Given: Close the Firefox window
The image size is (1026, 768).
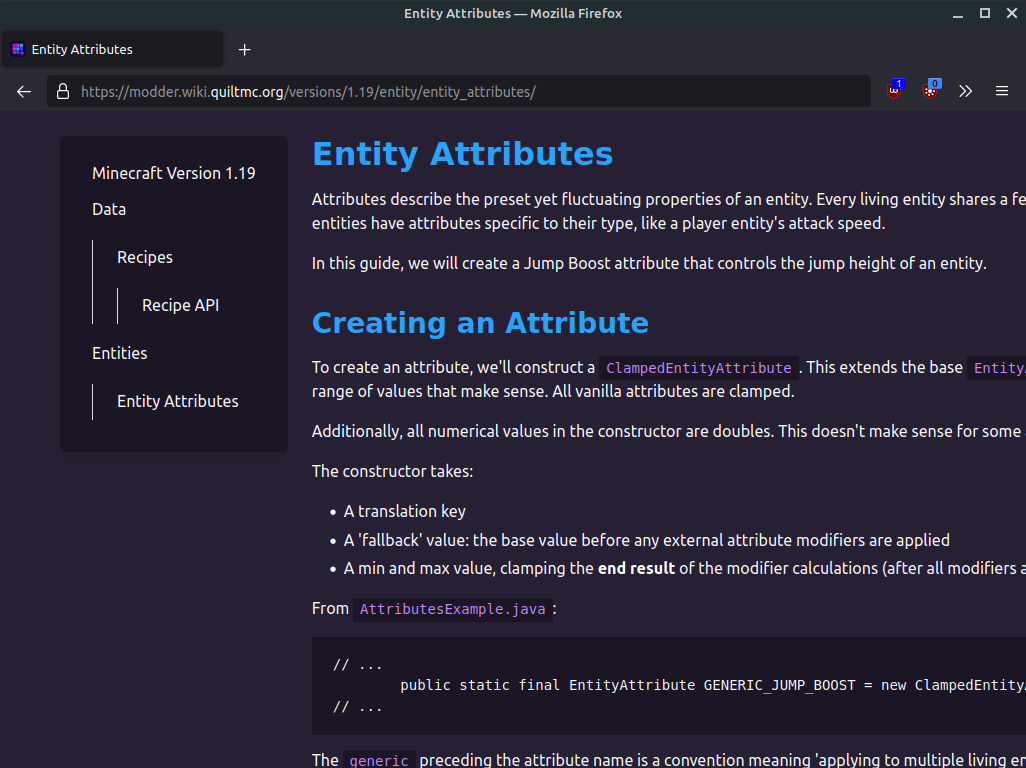Looking at the screenshot, I should [1012, 14].
